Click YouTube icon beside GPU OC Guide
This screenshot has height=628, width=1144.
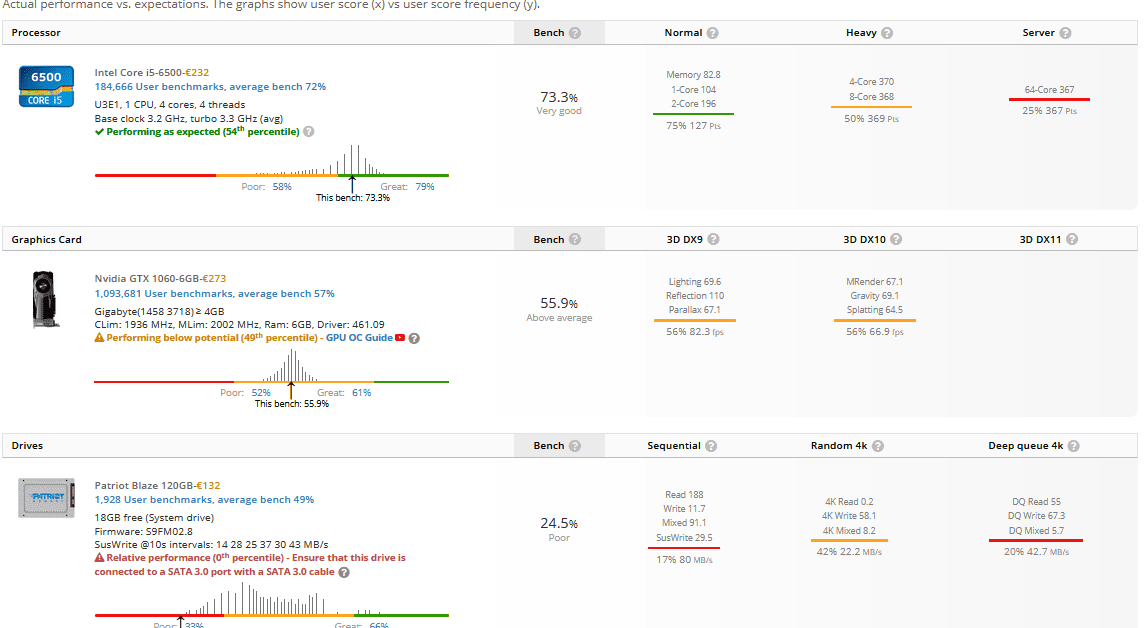[400, 338]
